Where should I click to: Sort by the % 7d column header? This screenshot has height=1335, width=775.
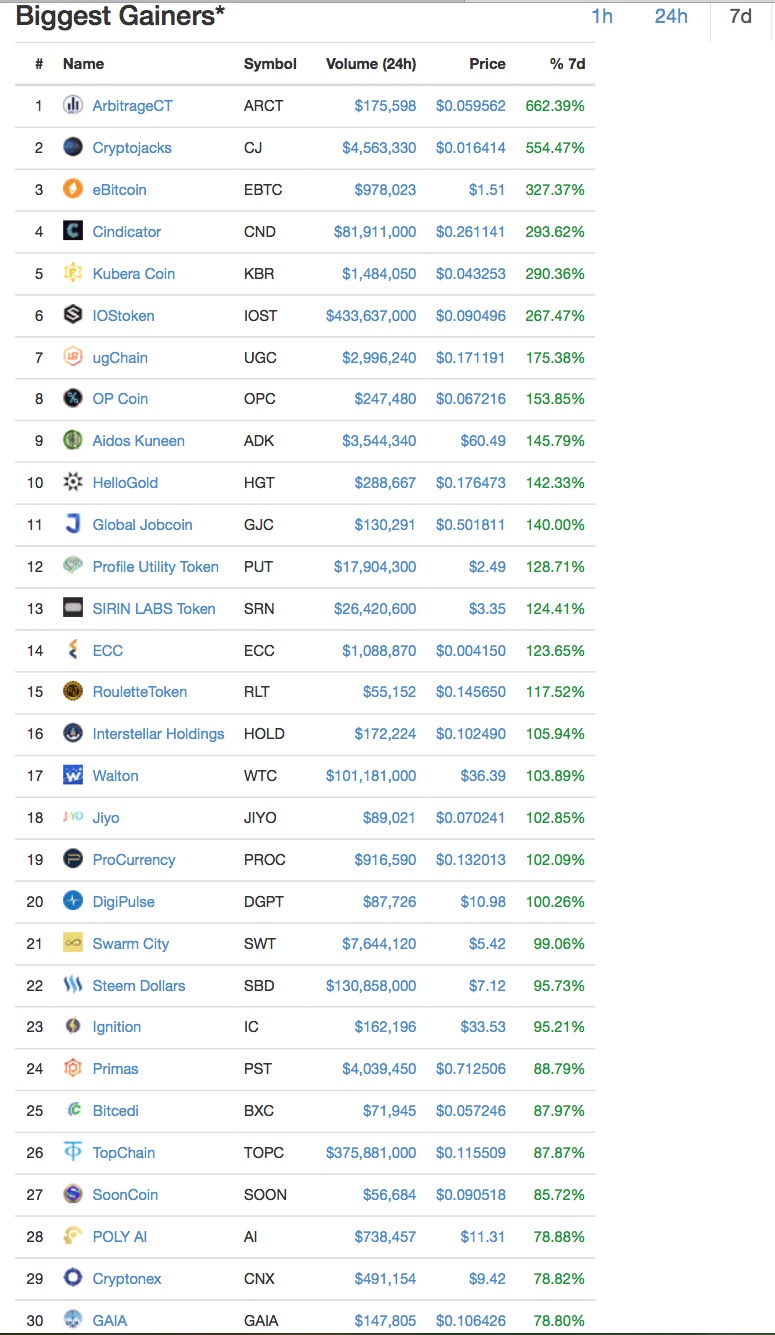click(567, 63)
